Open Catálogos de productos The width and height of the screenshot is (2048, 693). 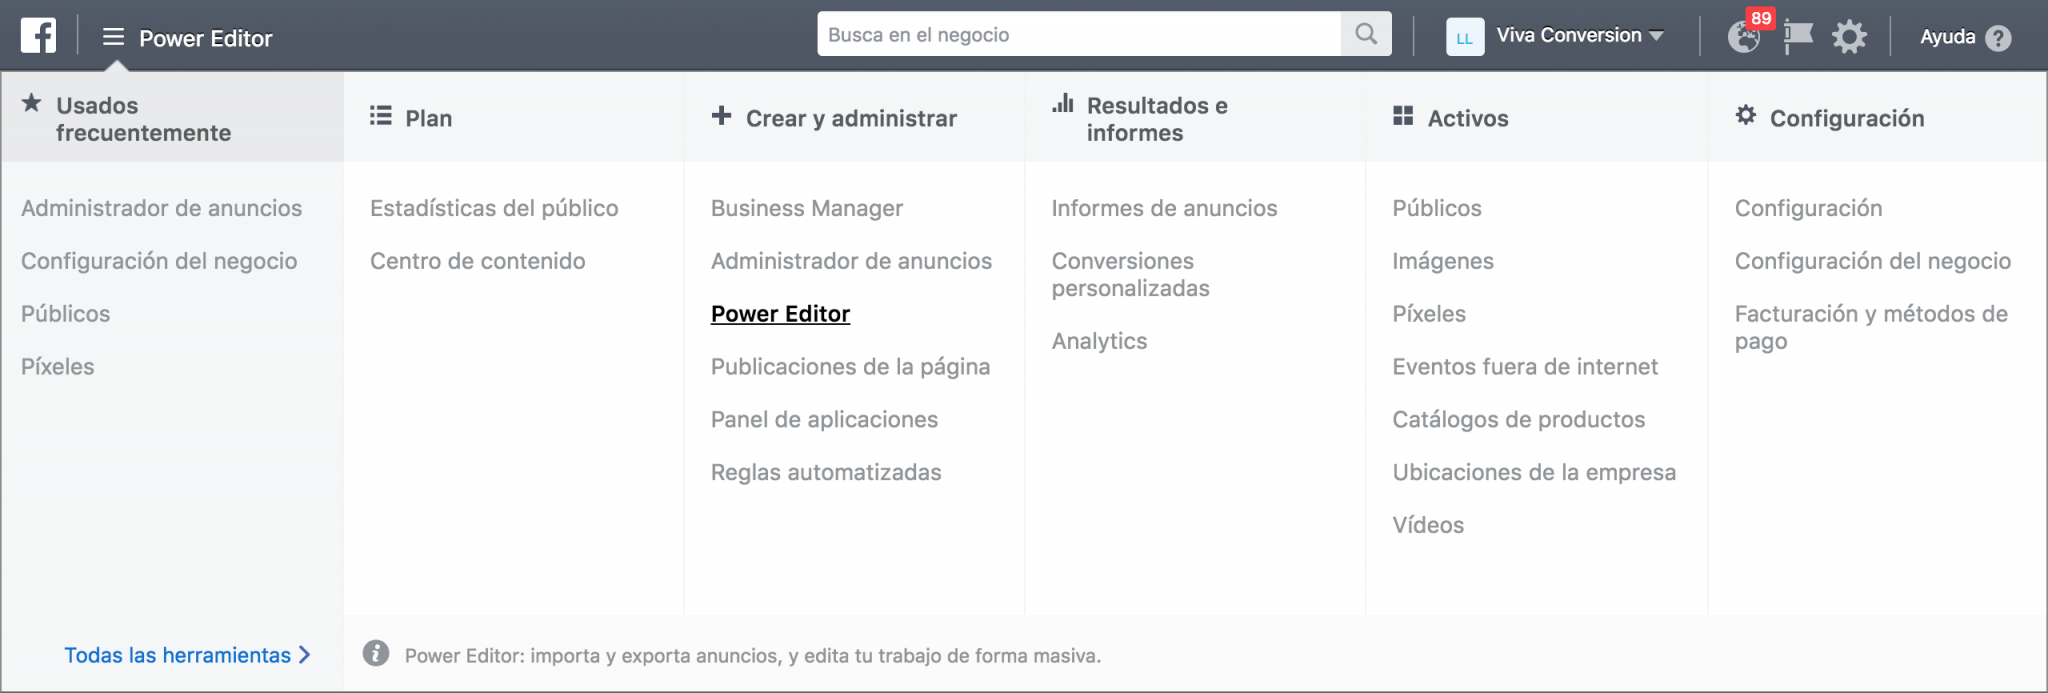click(x=1518, y=420)
